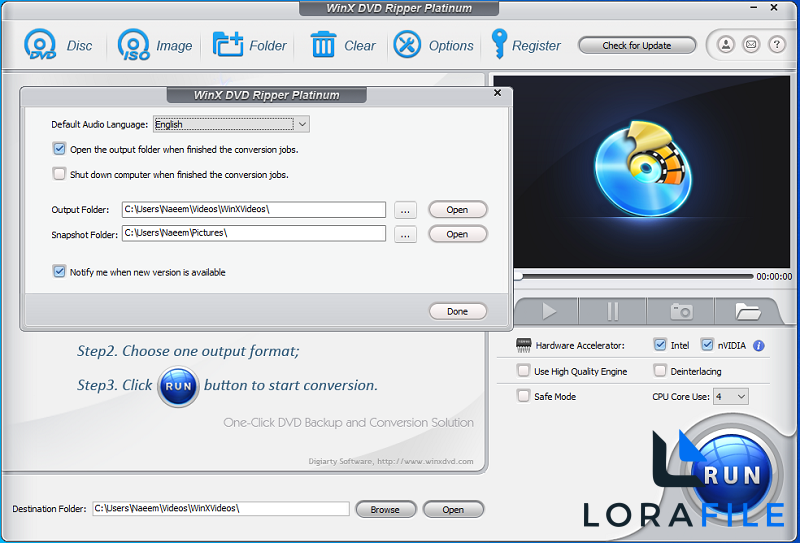The height and width of the screenshot is (543, 800).
Task: Toggle Intel hardware acceleration
Action: point(660,345)
